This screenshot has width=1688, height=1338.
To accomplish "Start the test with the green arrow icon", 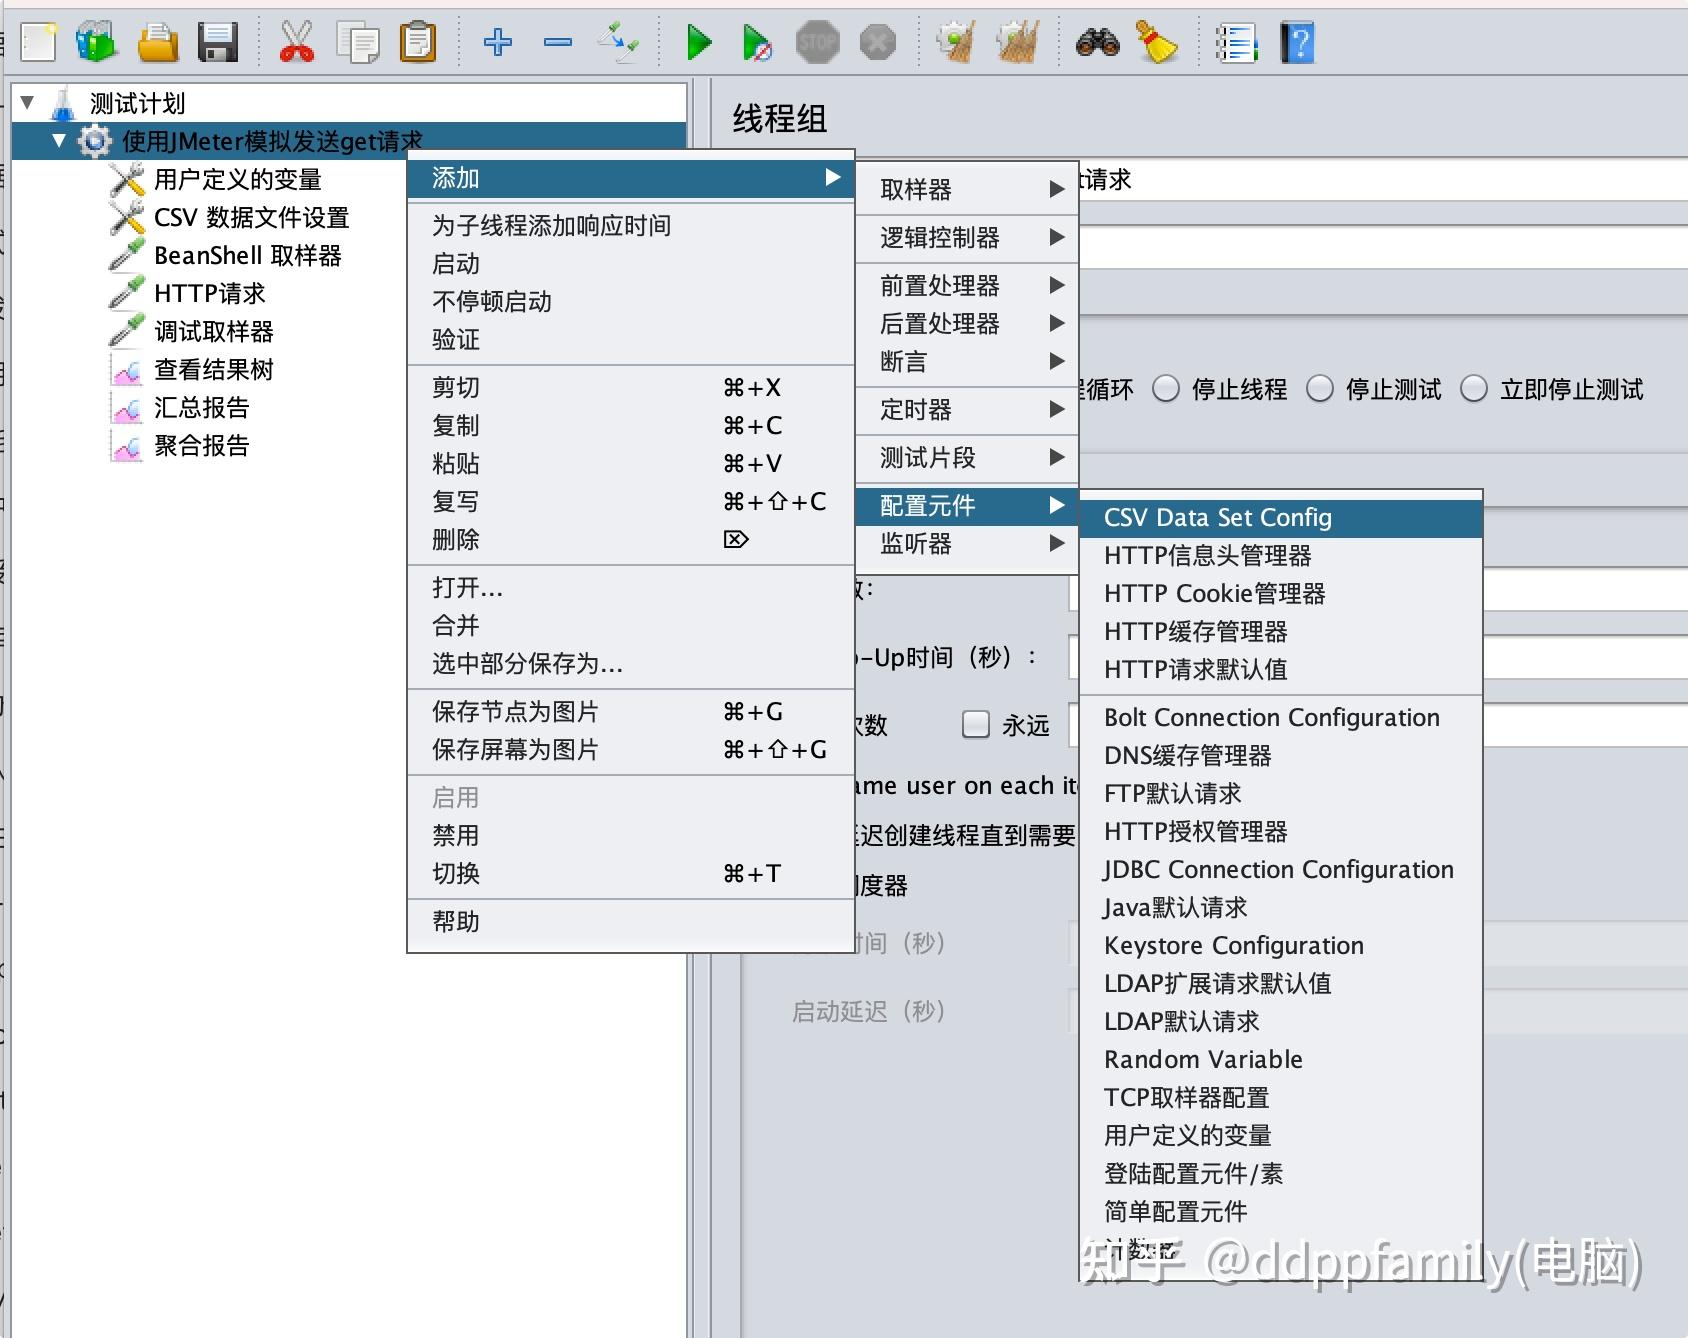I will [x=699, y=42].
